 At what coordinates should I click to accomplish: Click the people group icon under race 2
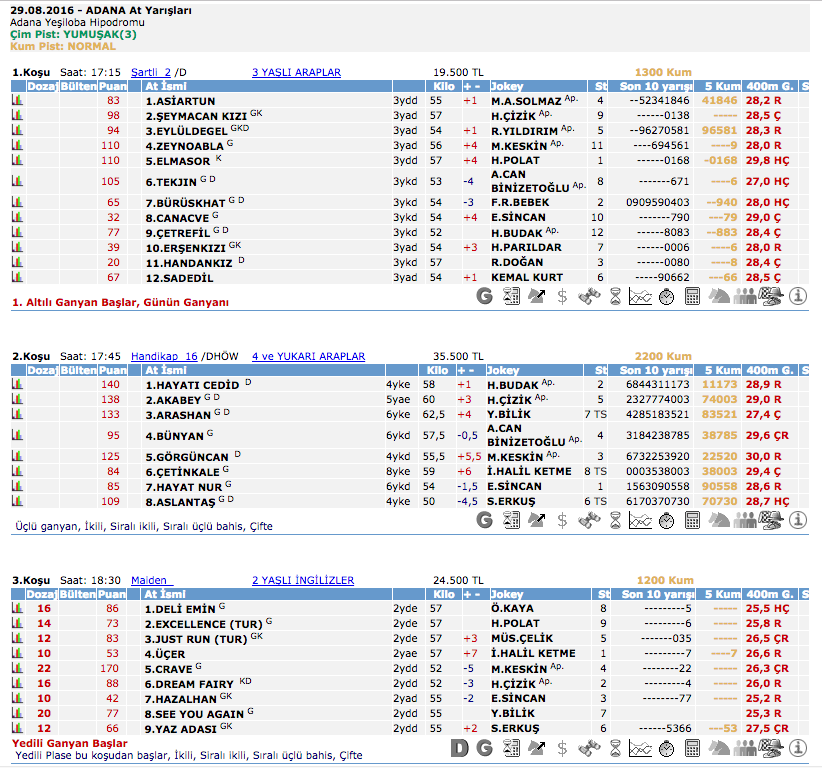(x=745, y=520)
